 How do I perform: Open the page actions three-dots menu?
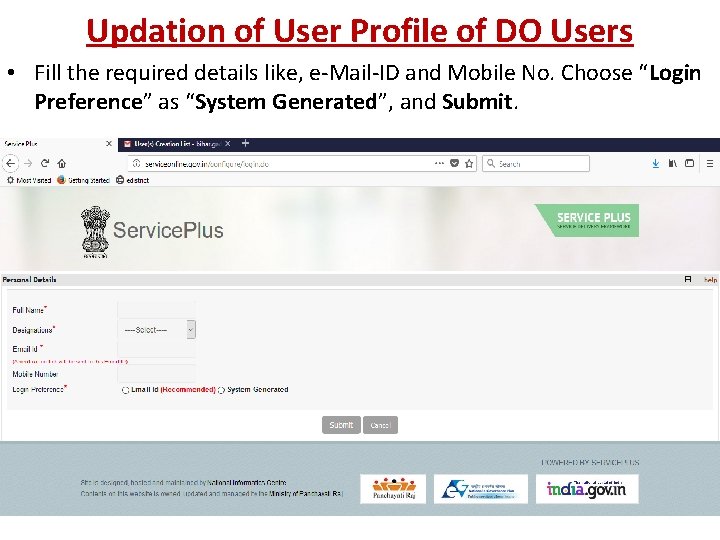point(439,163)
